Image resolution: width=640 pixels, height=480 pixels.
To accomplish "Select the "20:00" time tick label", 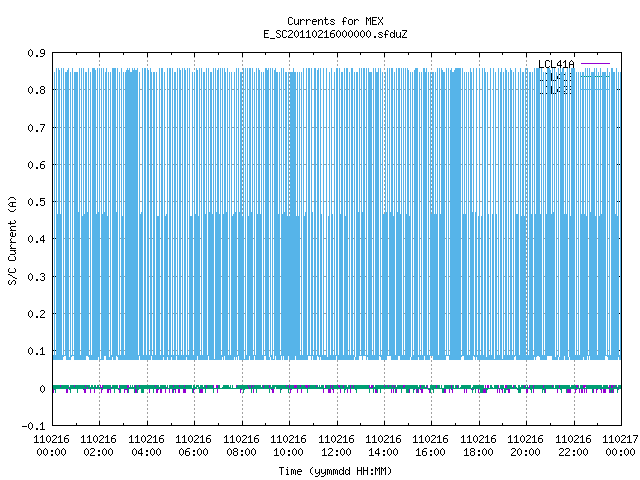I will (525, 452).
